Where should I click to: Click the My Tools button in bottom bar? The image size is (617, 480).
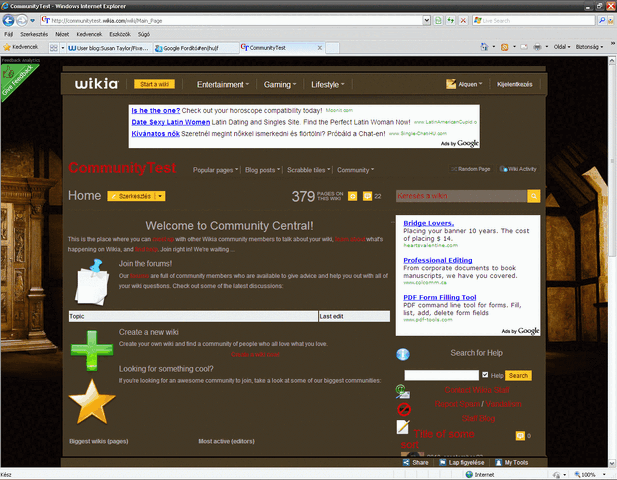[512, 463]
